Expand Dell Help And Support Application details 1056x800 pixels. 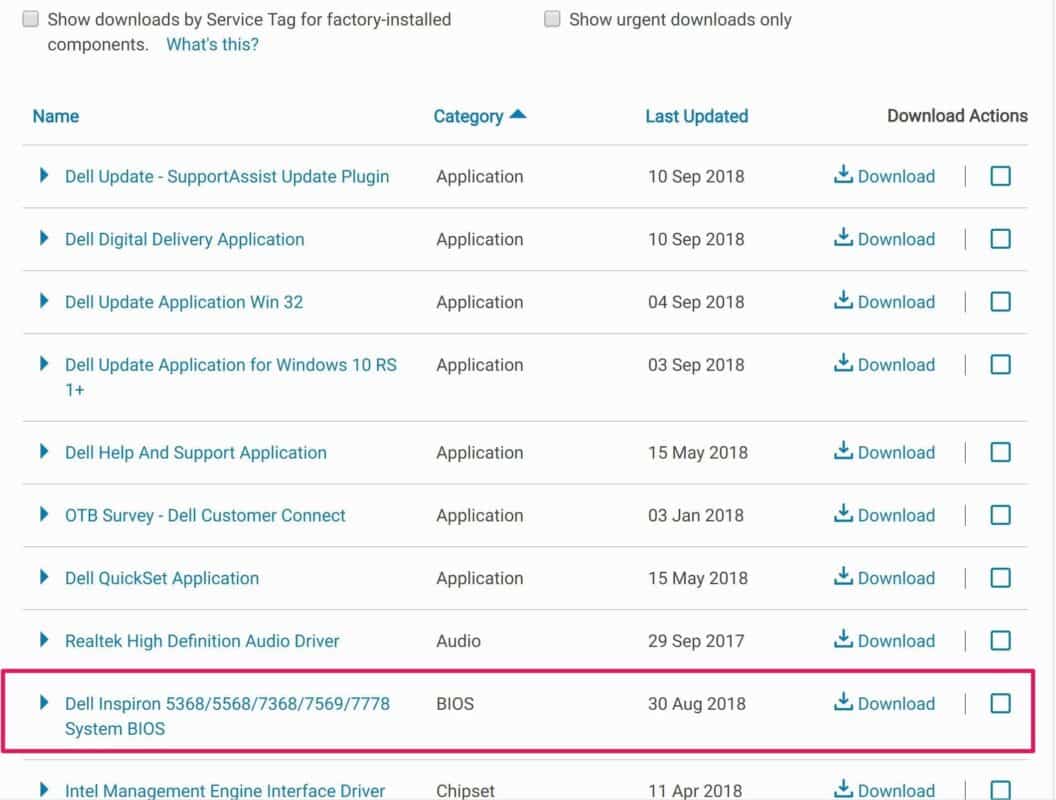[x=44, y=451]
